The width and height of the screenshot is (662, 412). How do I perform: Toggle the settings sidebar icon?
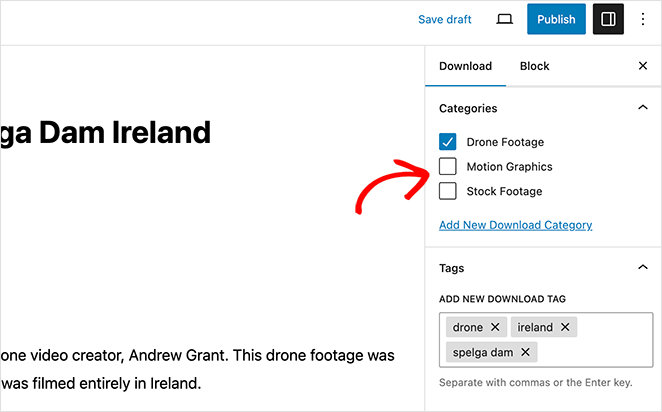click(608, 19)
